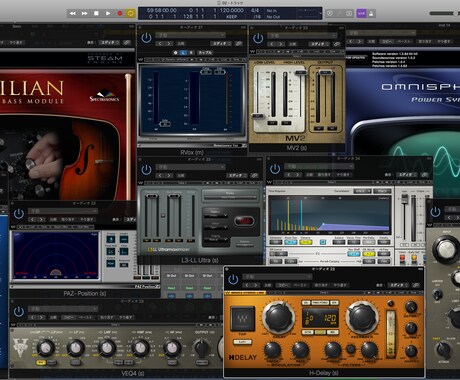Image resolution: width=460 pixels, height=380 pixels.
Task: Click the link icon in the MV2 window
Action: click(337, 44)
